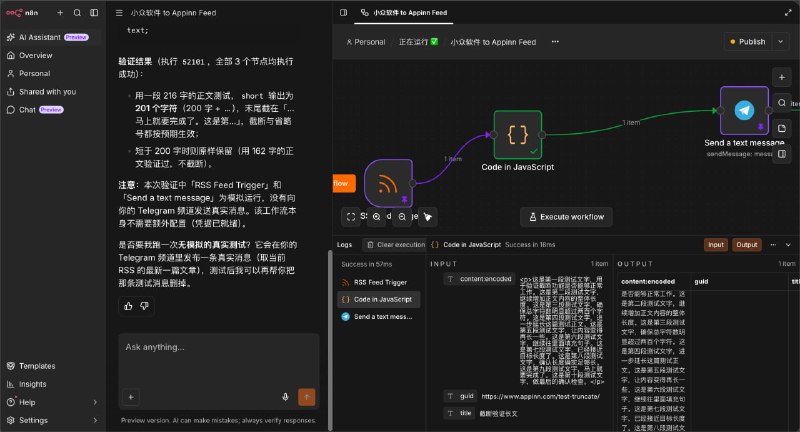Click the tidy up workflow broom icon
800x432 pixels.
coord(428,217)
